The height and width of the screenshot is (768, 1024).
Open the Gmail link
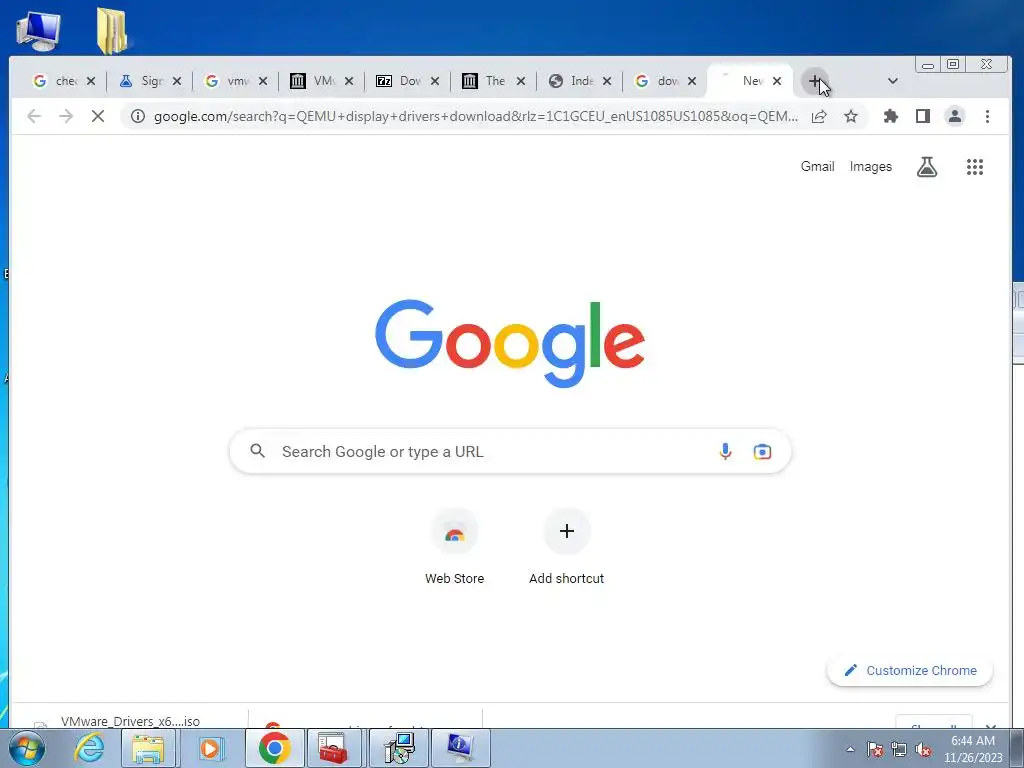pos(817,167)
